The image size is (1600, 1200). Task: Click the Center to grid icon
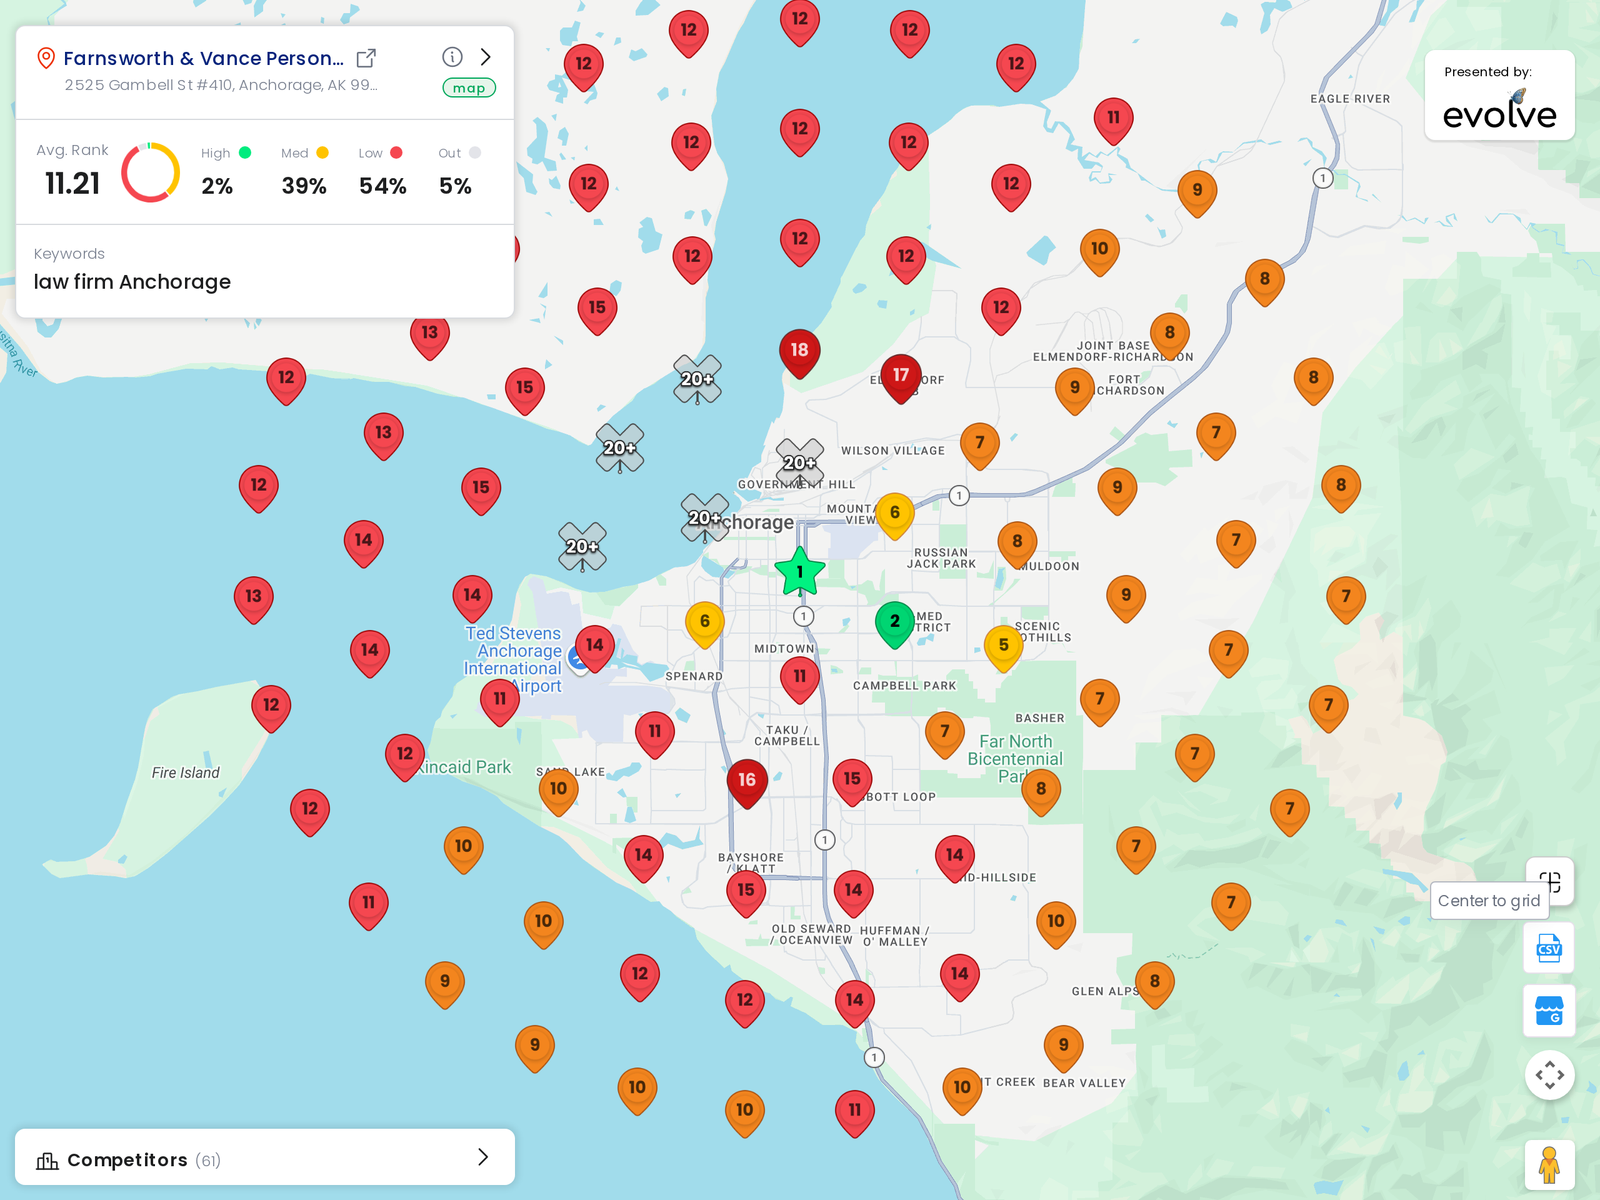1550,881
